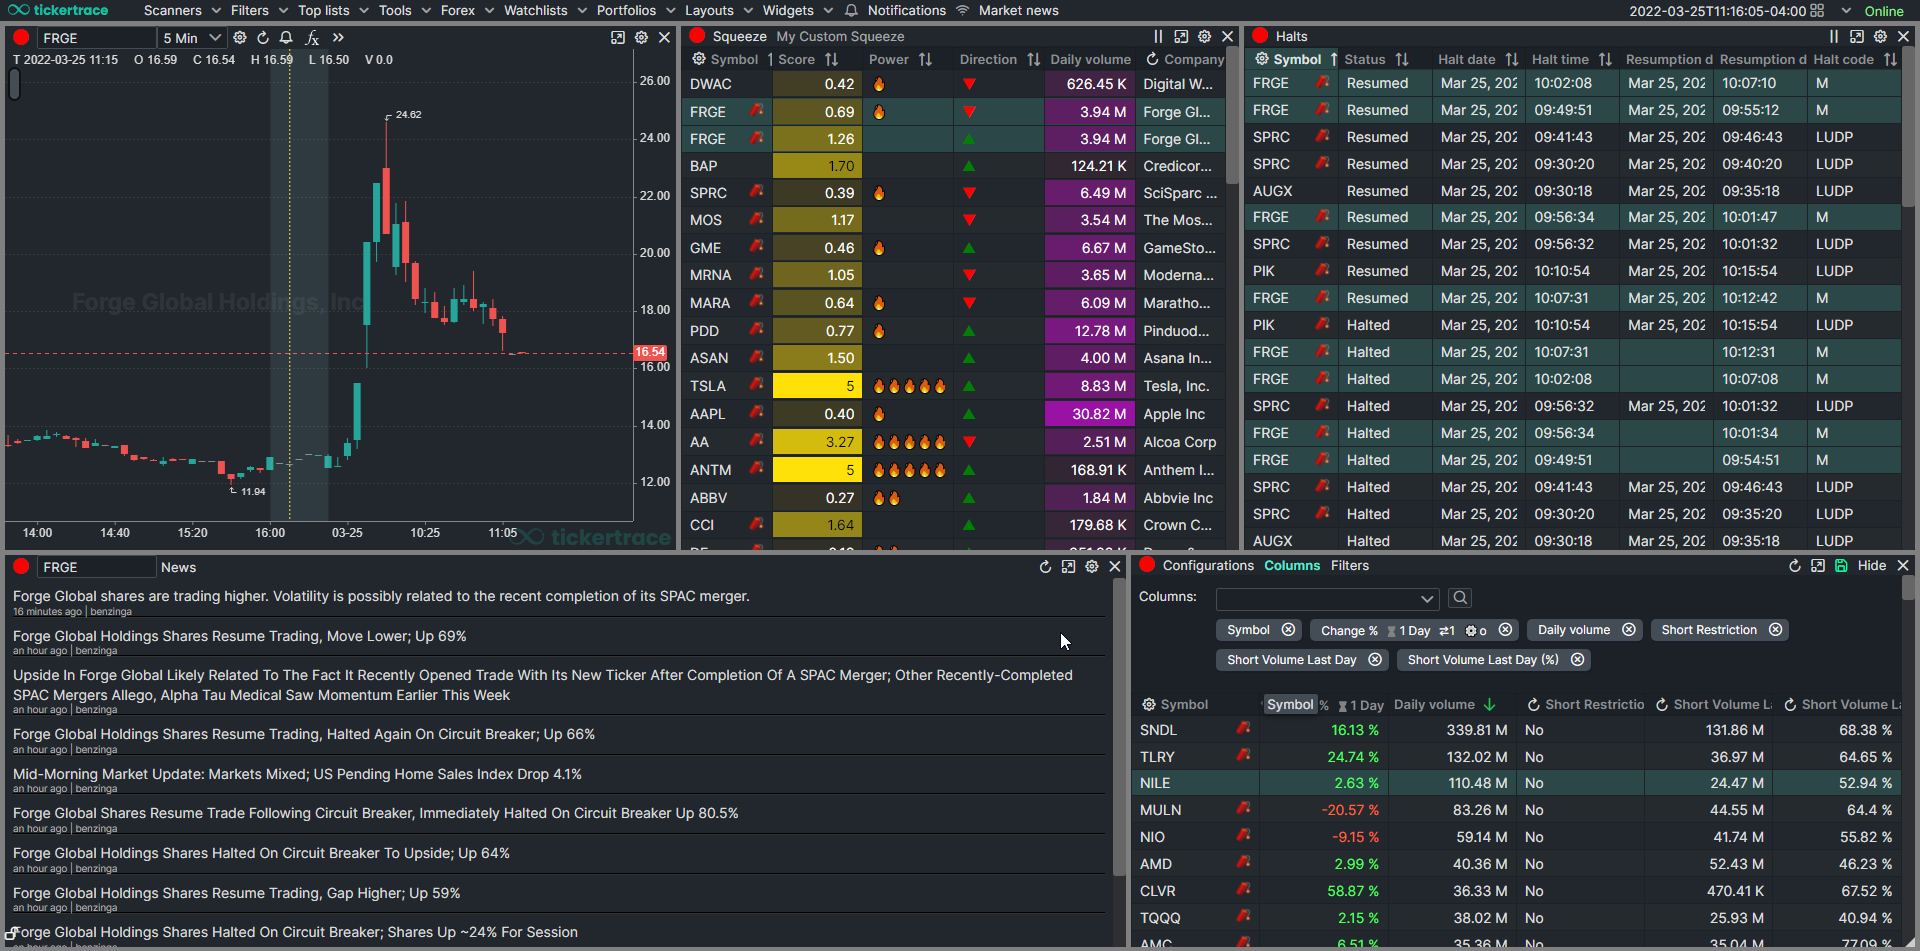The height and width of the screenshot is (951, 1920).
Task: Open the Filters dropdown menu
Action: click(259, 11)
